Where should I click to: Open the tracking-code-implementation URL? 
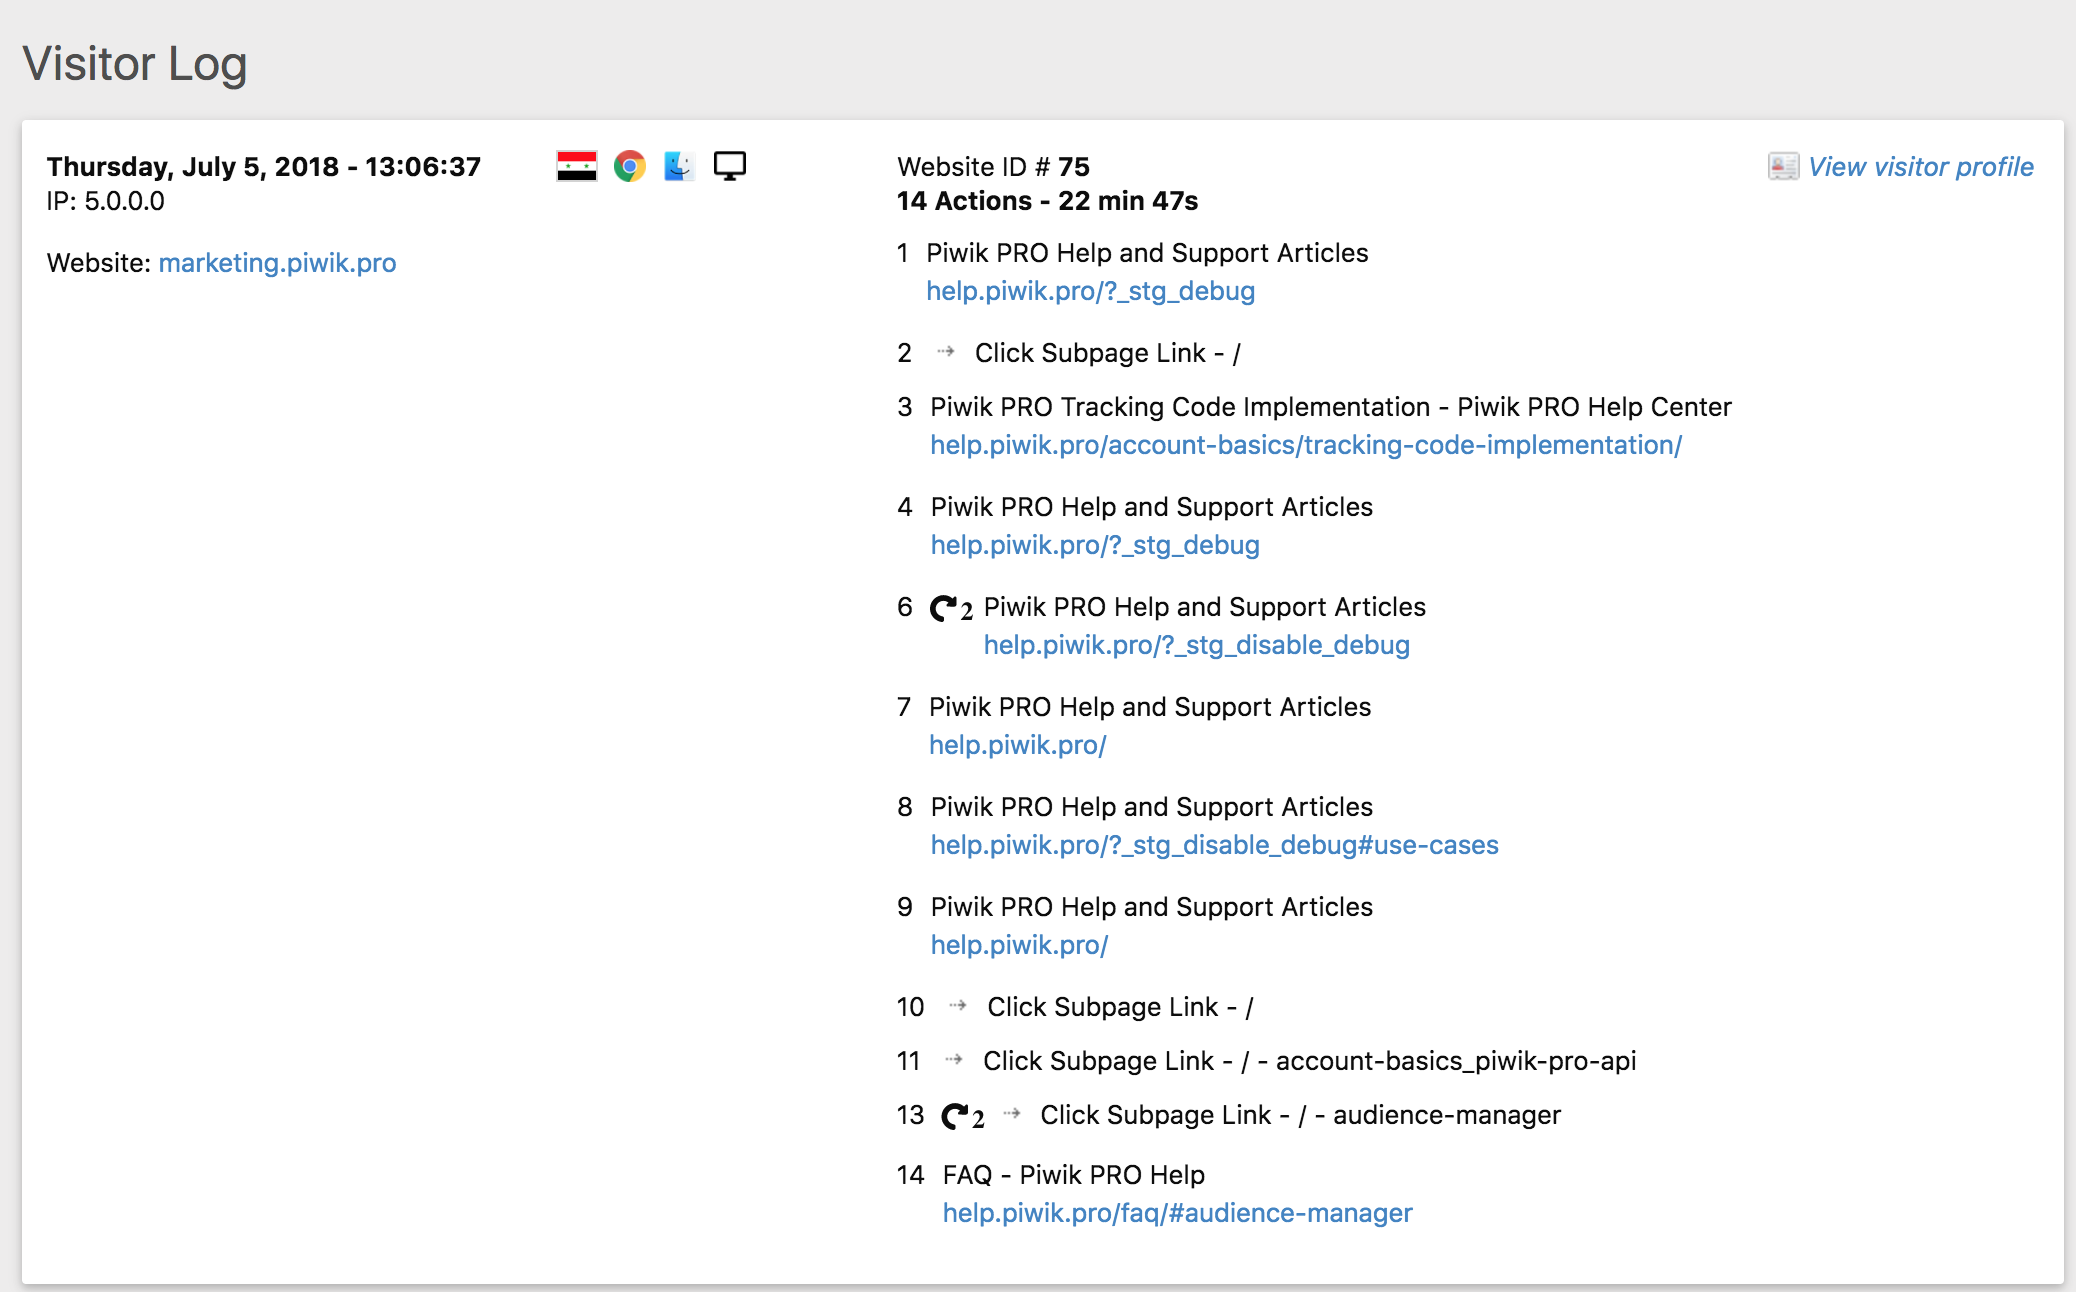pos(1306,445)
